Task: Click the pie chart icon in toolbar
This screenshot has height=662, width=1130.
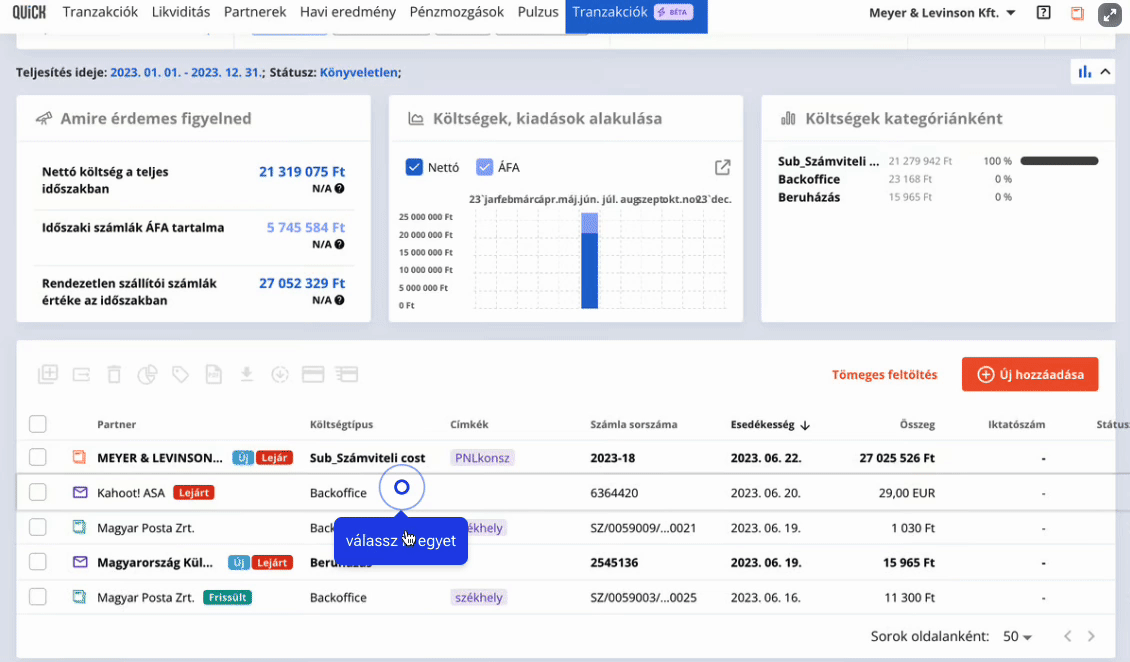Action: [147, 375]
